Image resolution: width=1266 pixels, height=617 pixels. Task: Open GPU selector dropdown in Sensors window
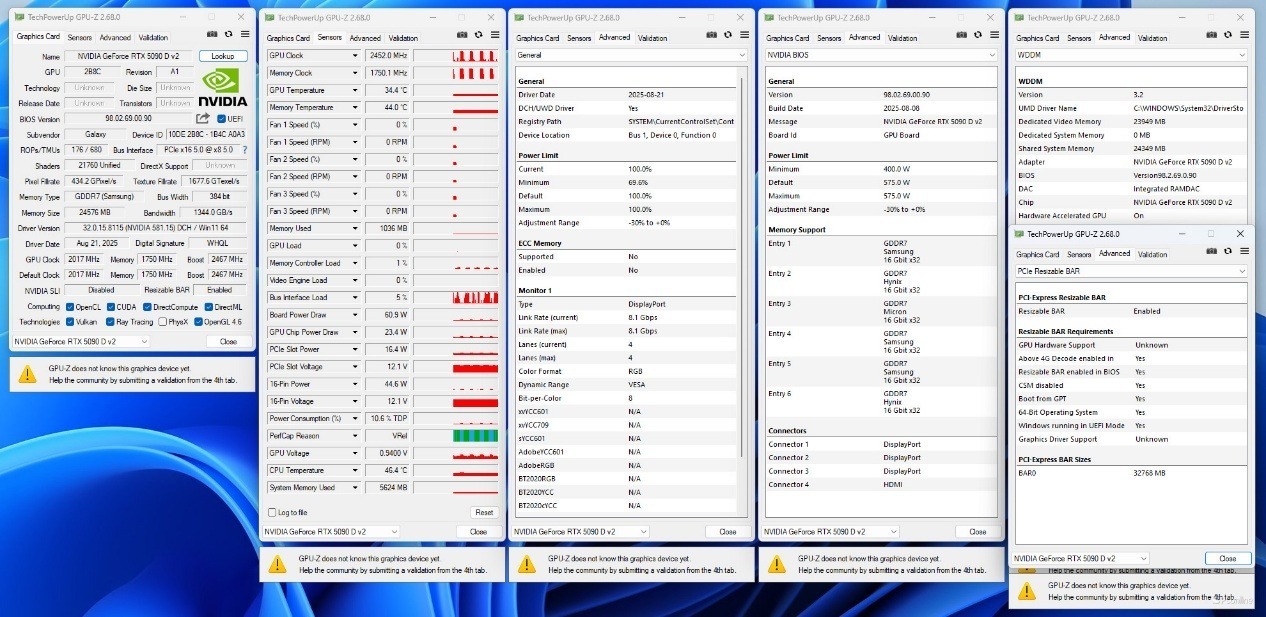coord(331,531)
